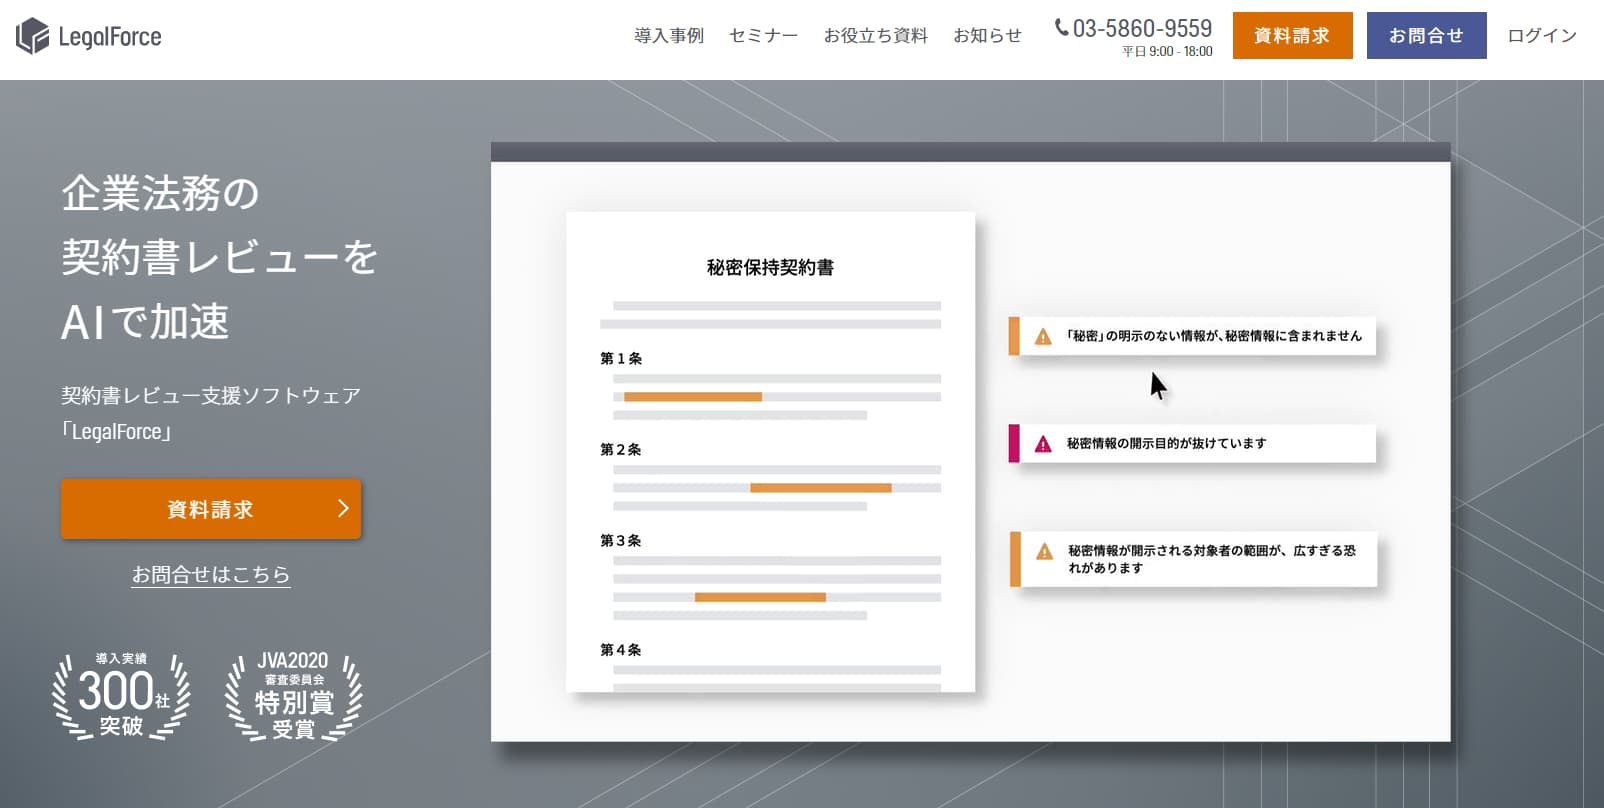1604x808 pixels.
Task: Click the orange highlight under 第1条
Action: click(x=693, y=397)
